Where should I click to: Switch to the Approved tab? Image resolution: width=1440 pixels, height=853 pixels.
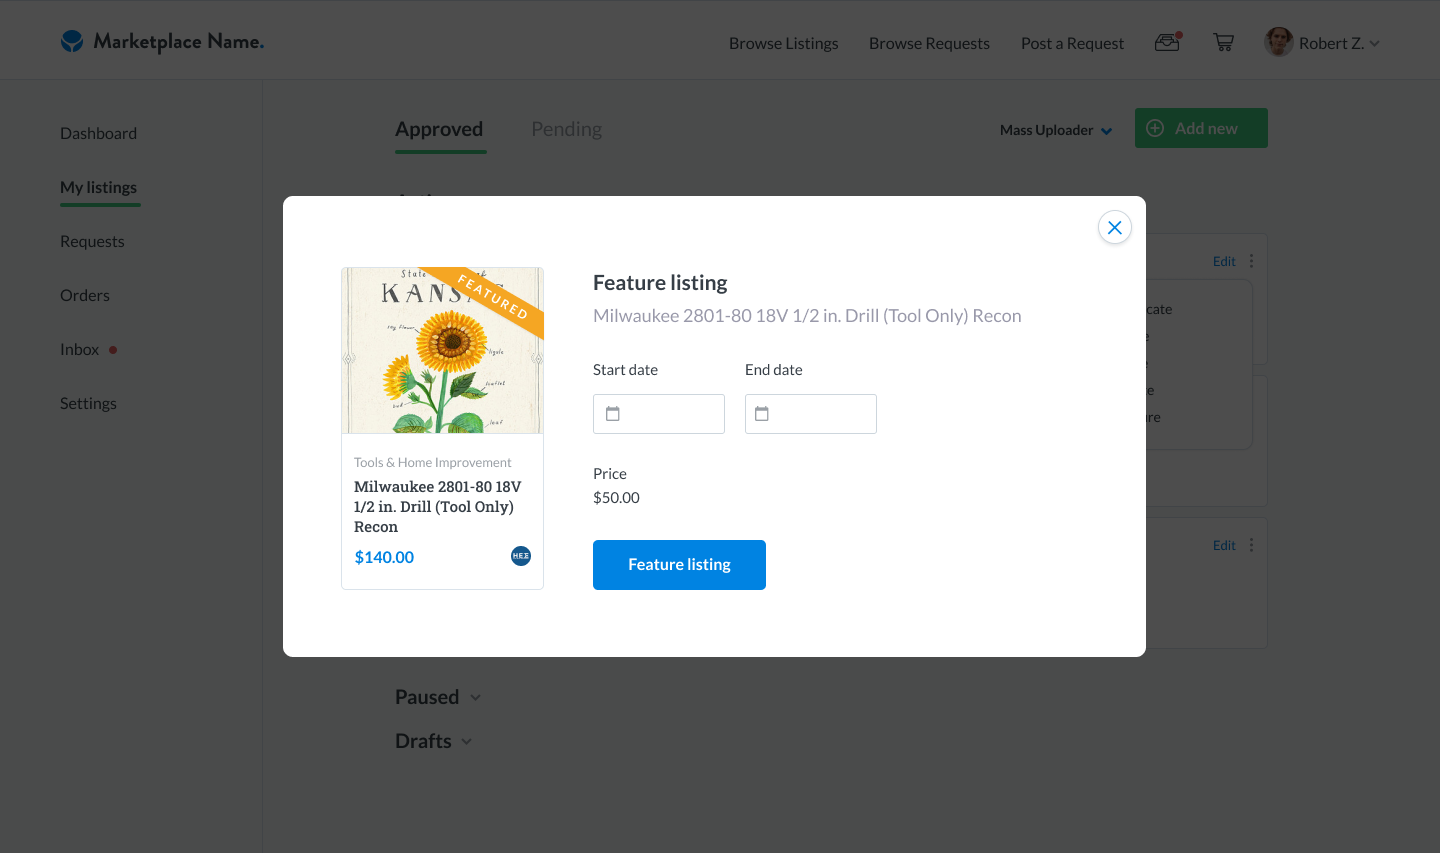point(439,129)
